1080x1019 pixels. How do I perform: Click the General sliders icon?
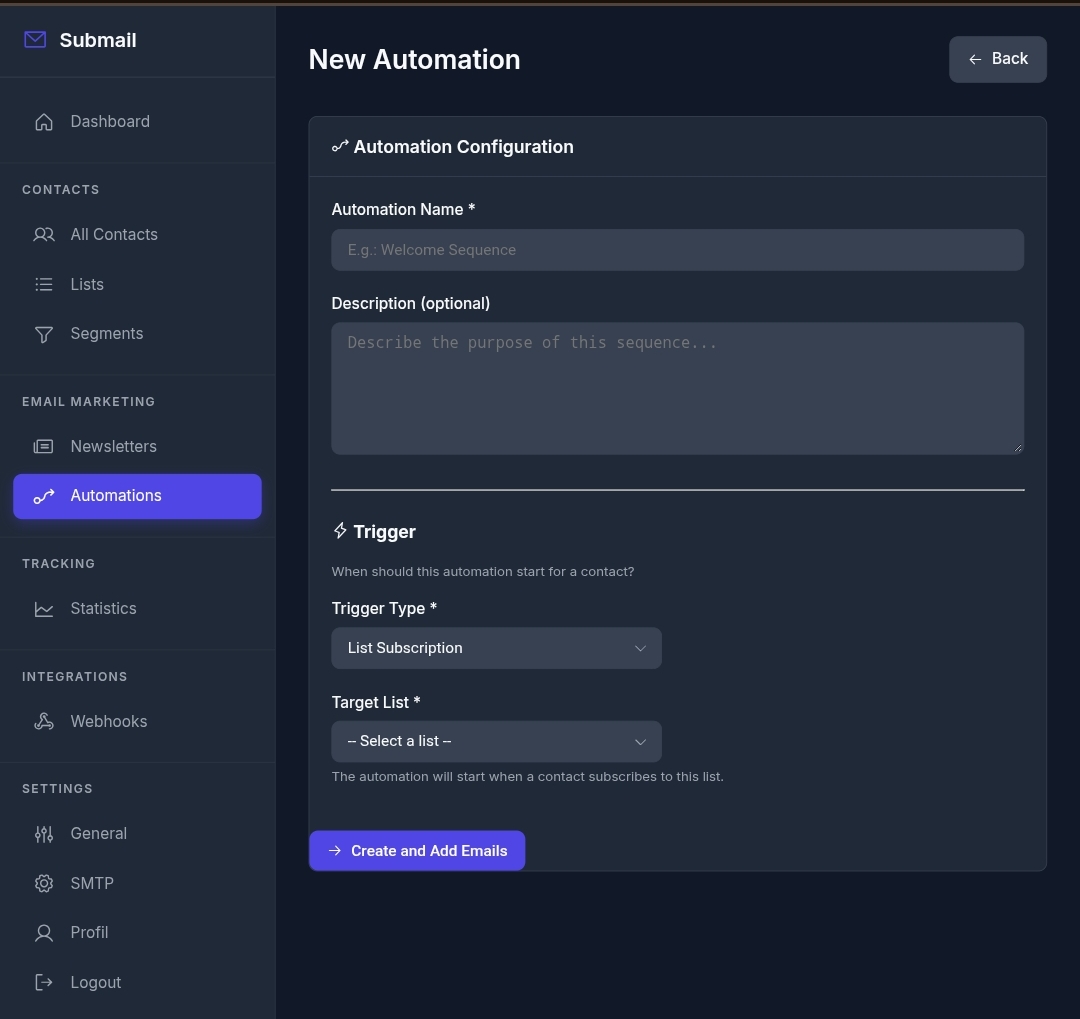click(x=44, y=834)
